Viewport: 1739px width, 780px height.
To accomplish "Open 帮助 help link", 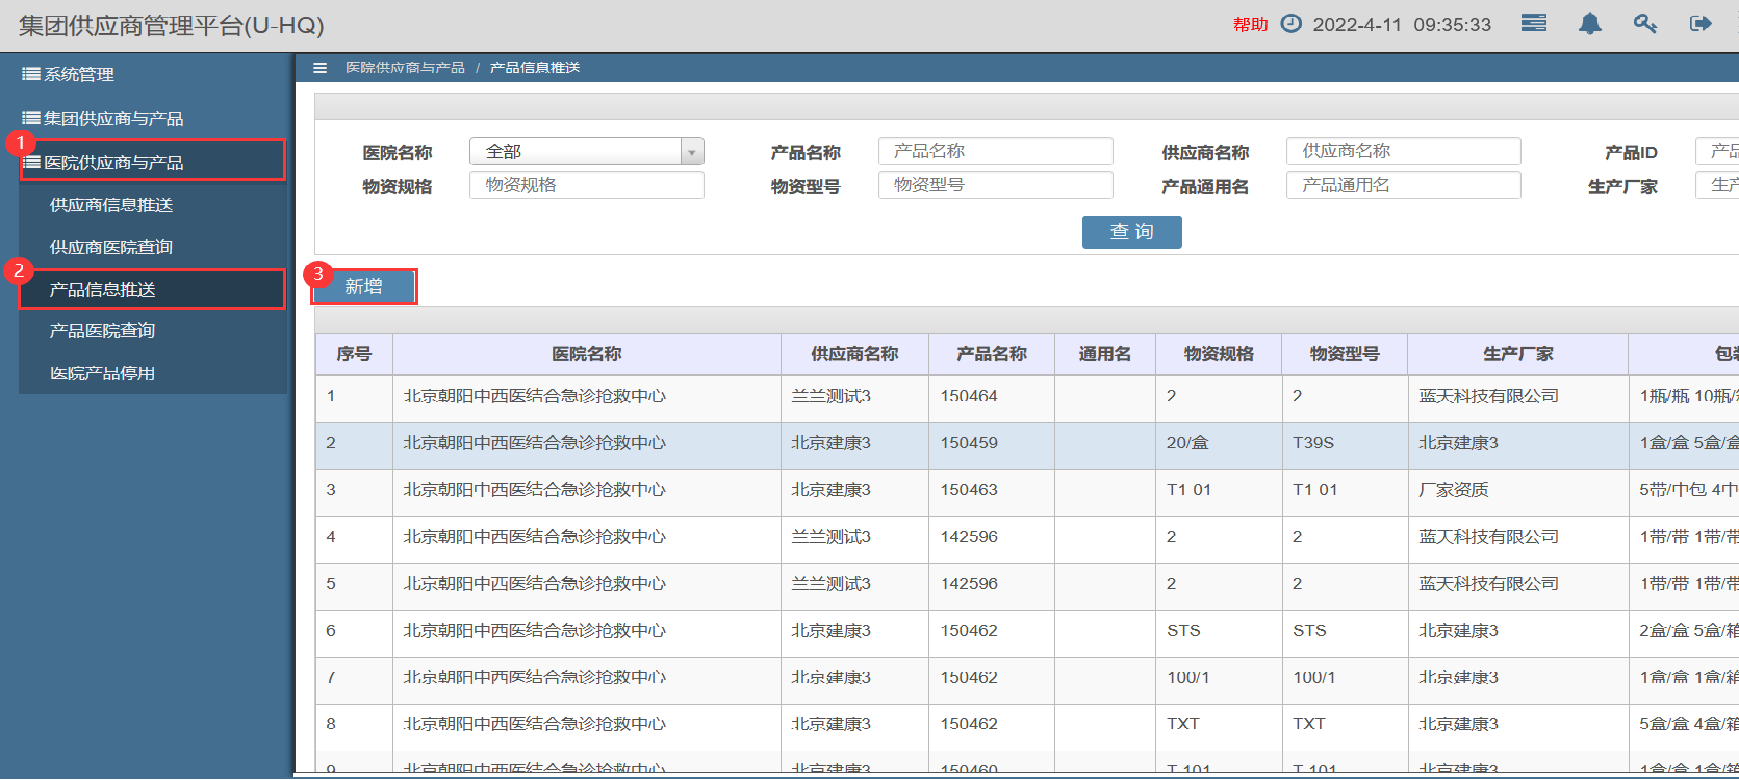I will point(1250,24).
